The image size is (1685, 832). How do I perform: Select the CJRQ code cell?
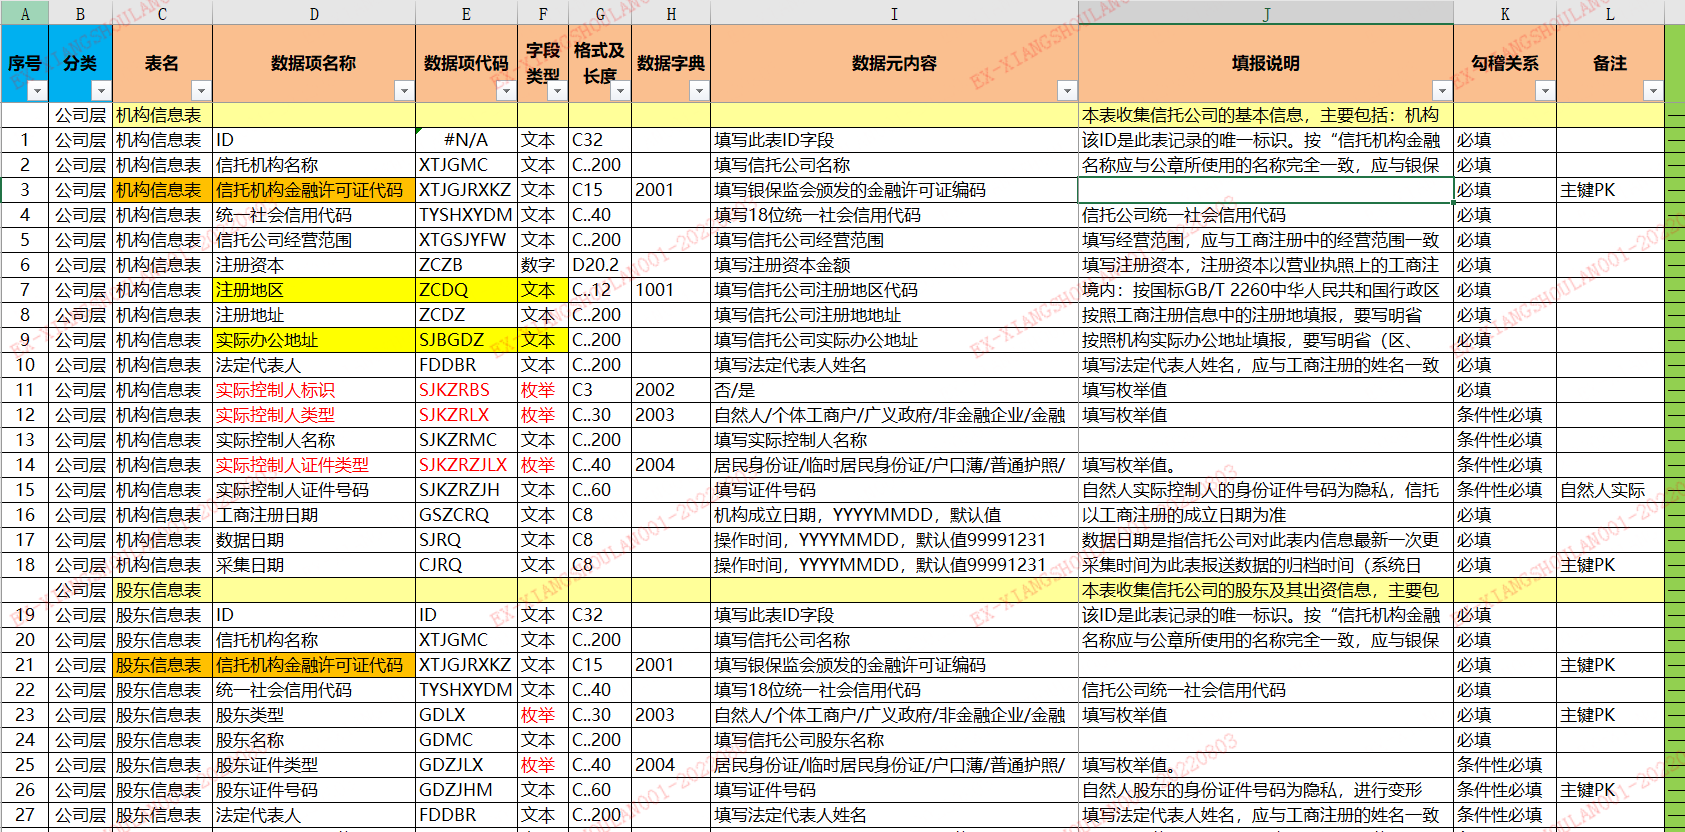(x=466, y=565)
